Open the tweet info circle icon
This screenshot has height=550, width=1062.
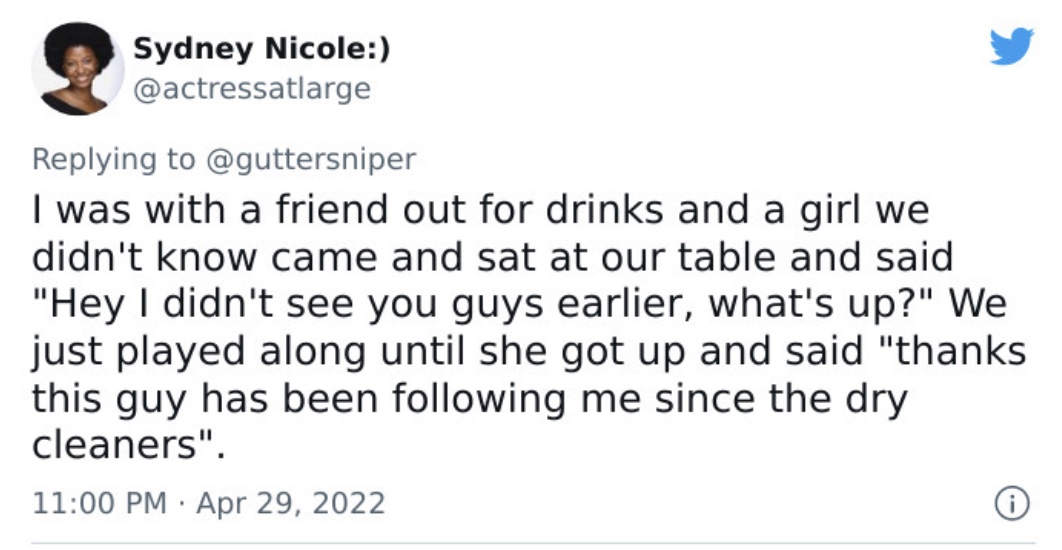click(1012, 504)
